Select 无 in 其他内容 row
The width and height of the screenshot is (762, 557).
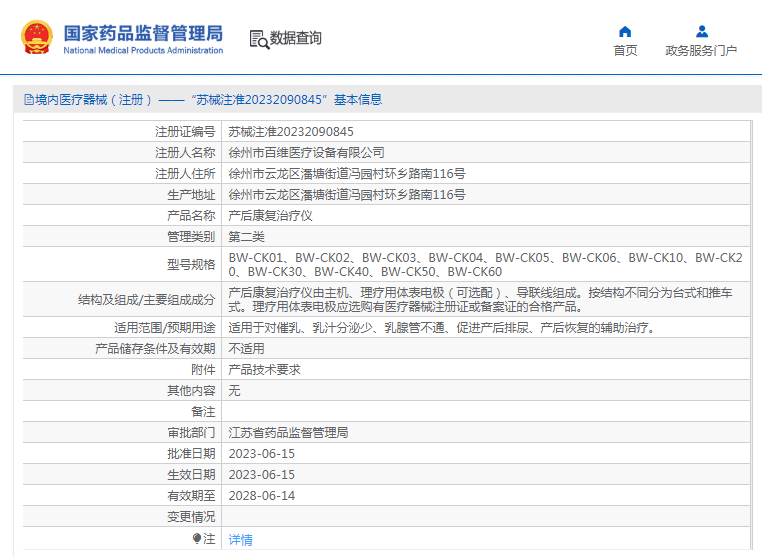click(x=234, y=390)
